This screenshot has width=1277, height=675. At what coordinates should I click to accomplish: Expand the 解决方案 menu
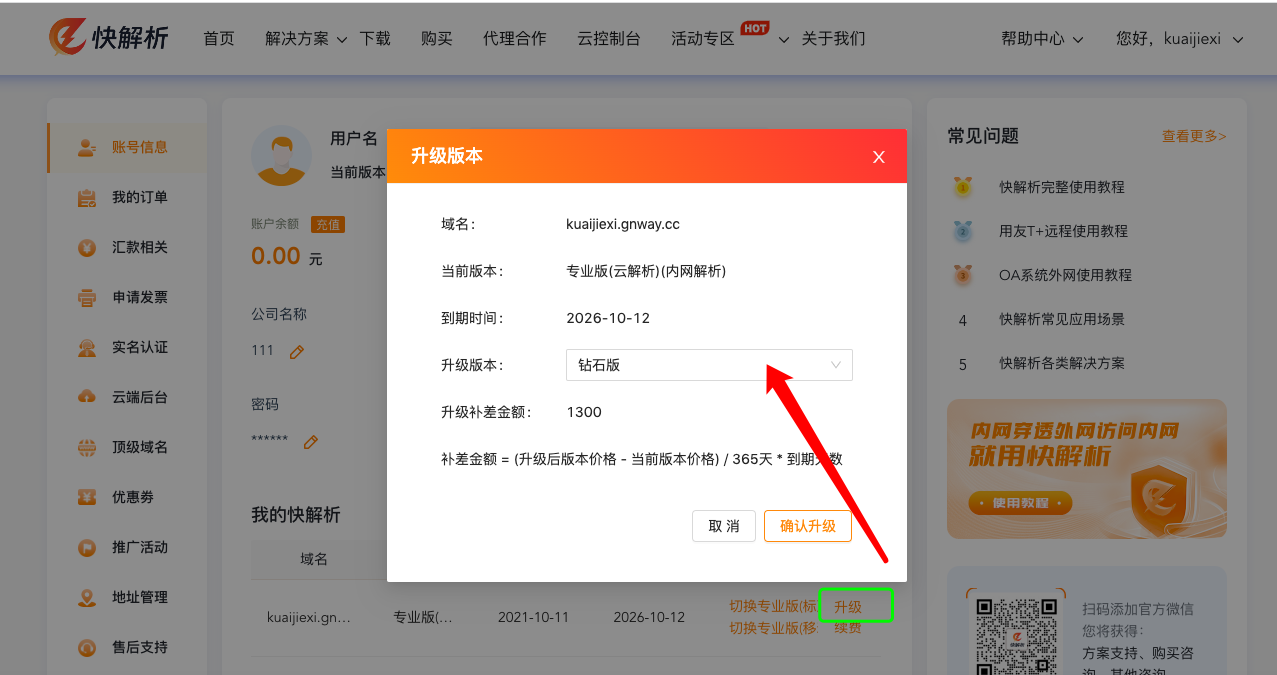click(306, 39)
